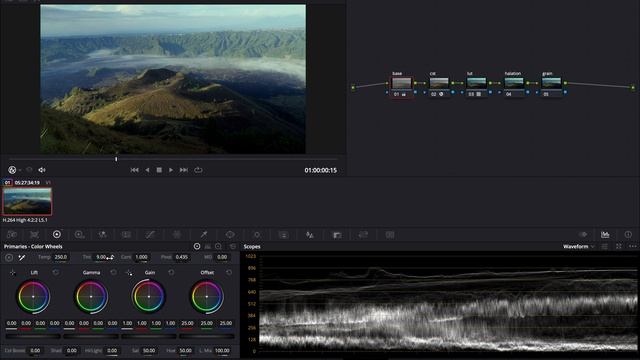Image resolution: width=640 pixels, height=360 pixels.
Task: Open the Blur palette
Action: click(x=310, y=235)
